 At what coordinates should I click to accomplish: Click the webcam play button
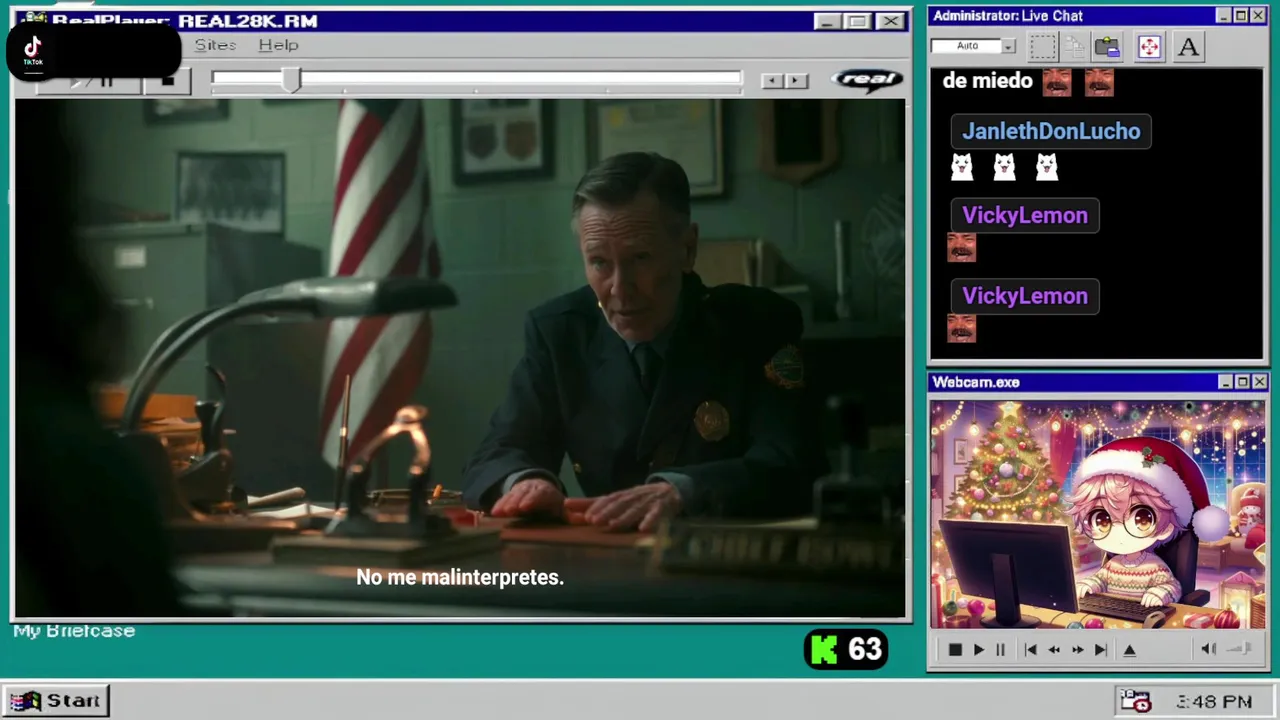coord(978,650)
